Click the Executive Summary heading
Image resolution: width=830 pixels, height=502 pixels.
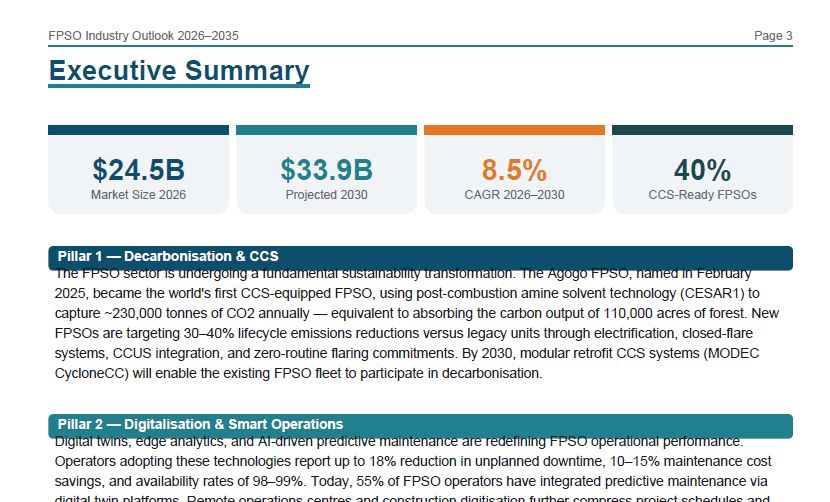[x=179, y=71]
